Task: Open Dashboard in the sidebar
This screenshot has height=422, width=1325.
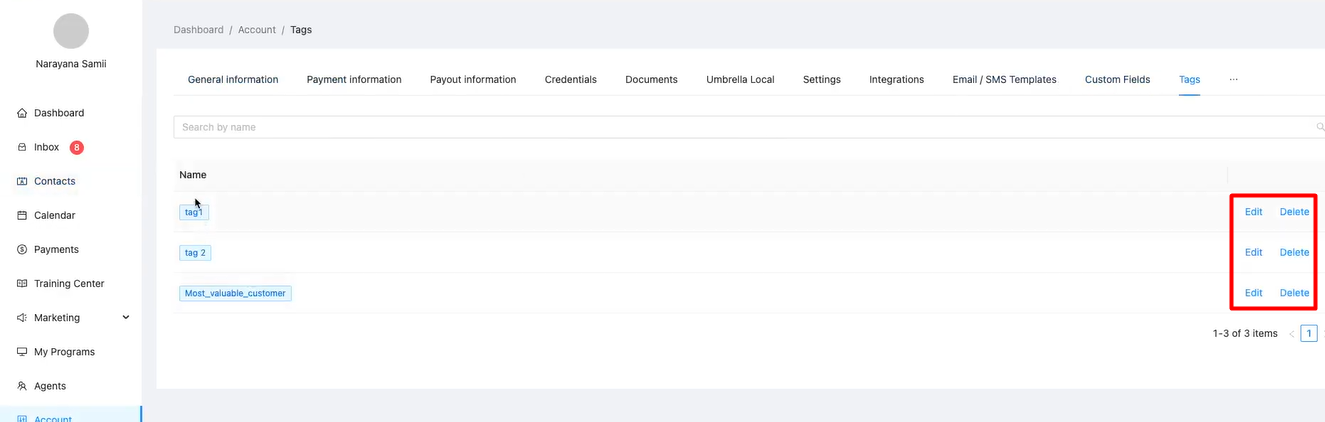Action: pyautogui.click(x=59, y=113)
